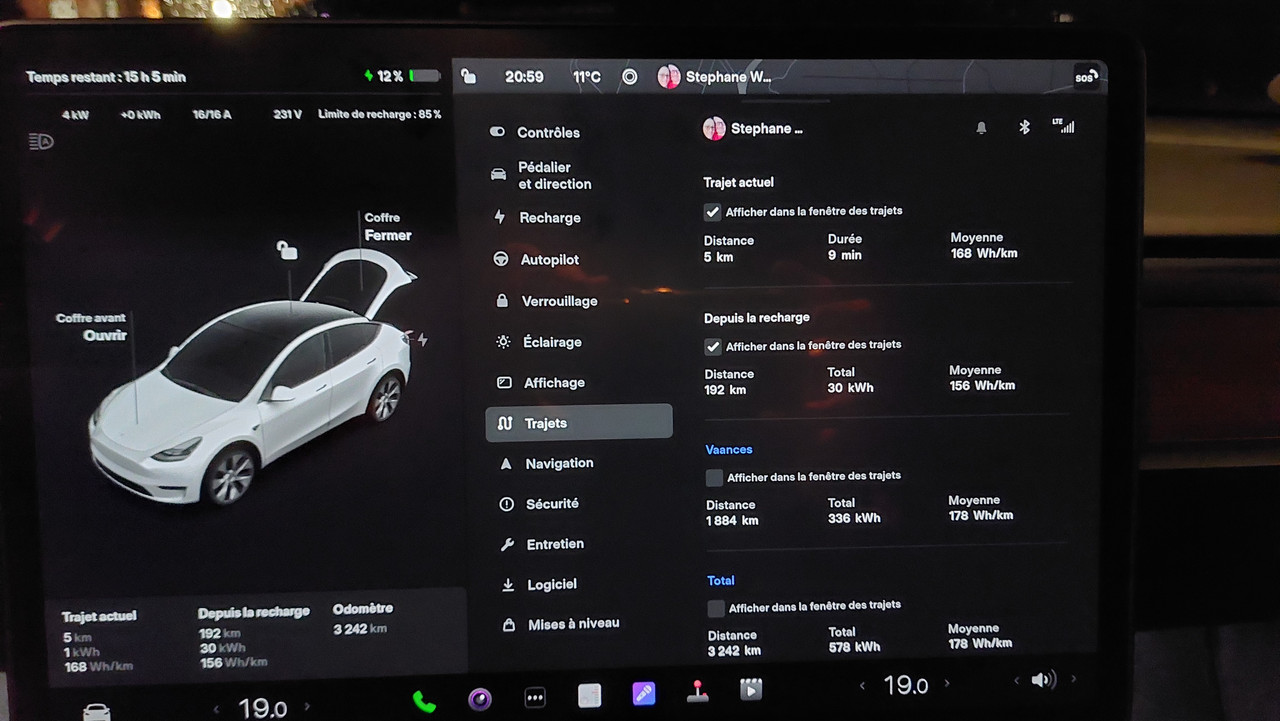Tap the Trajet actuel card at bottom left
This screenshot has height=721, width=1280.
point(99,640)
